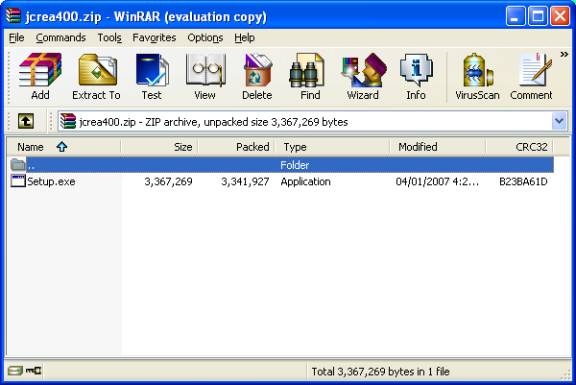Open the address bar dropdown arrow
Image resolution: width=576 pixels, height=385 pixels.
(x=559, y=121)
